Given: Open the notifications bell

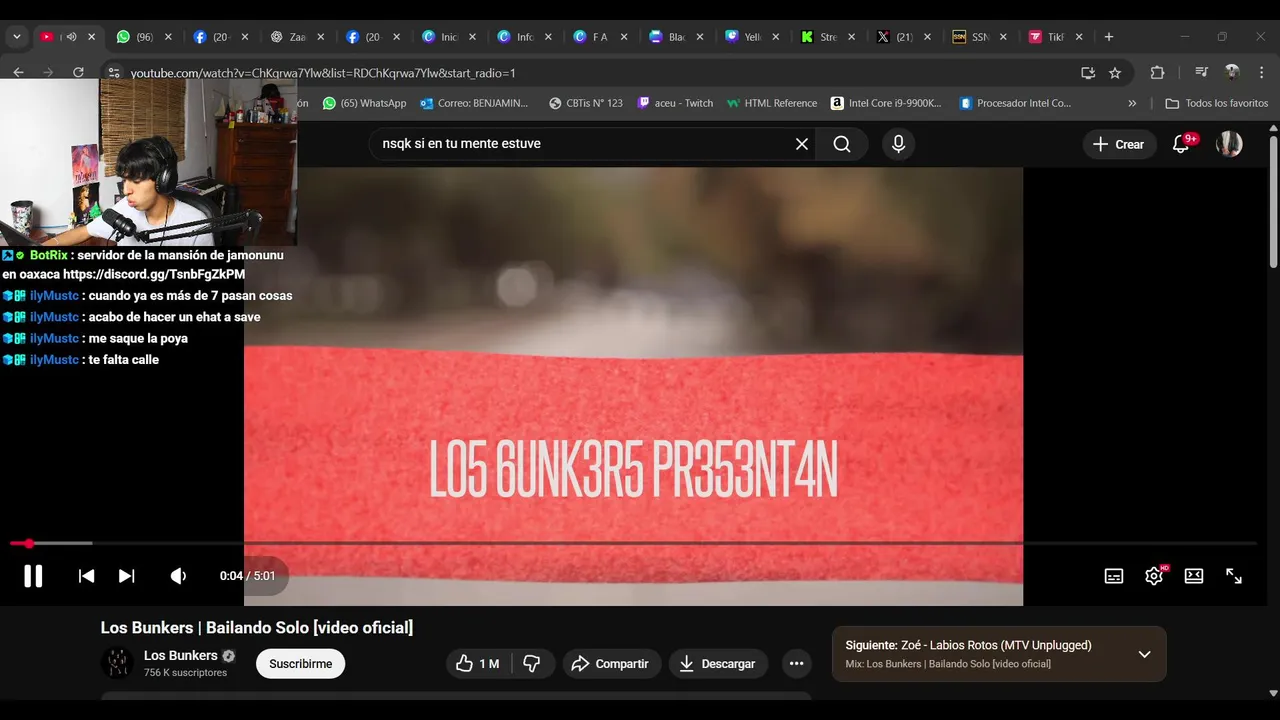Looking at the screenshot, I should click(1181, 144).
